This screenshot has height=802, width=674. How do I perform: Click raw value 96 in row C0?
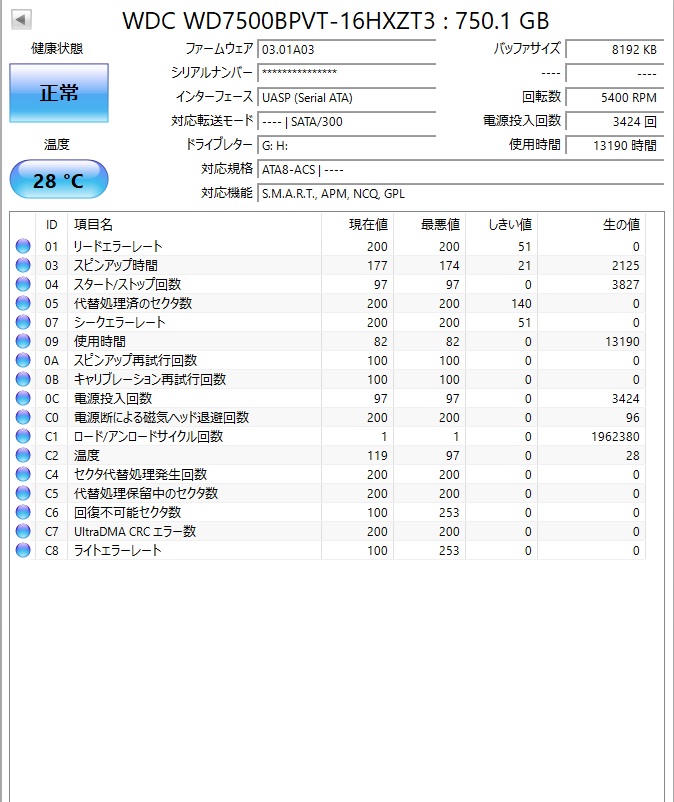point(633,417)
